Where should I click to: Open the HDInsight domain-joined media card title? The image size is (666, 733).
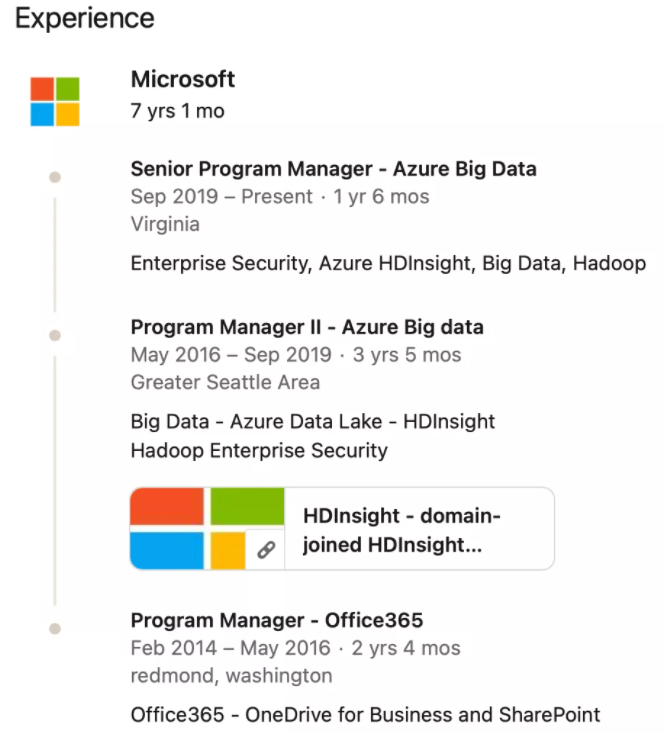[401, 530]
